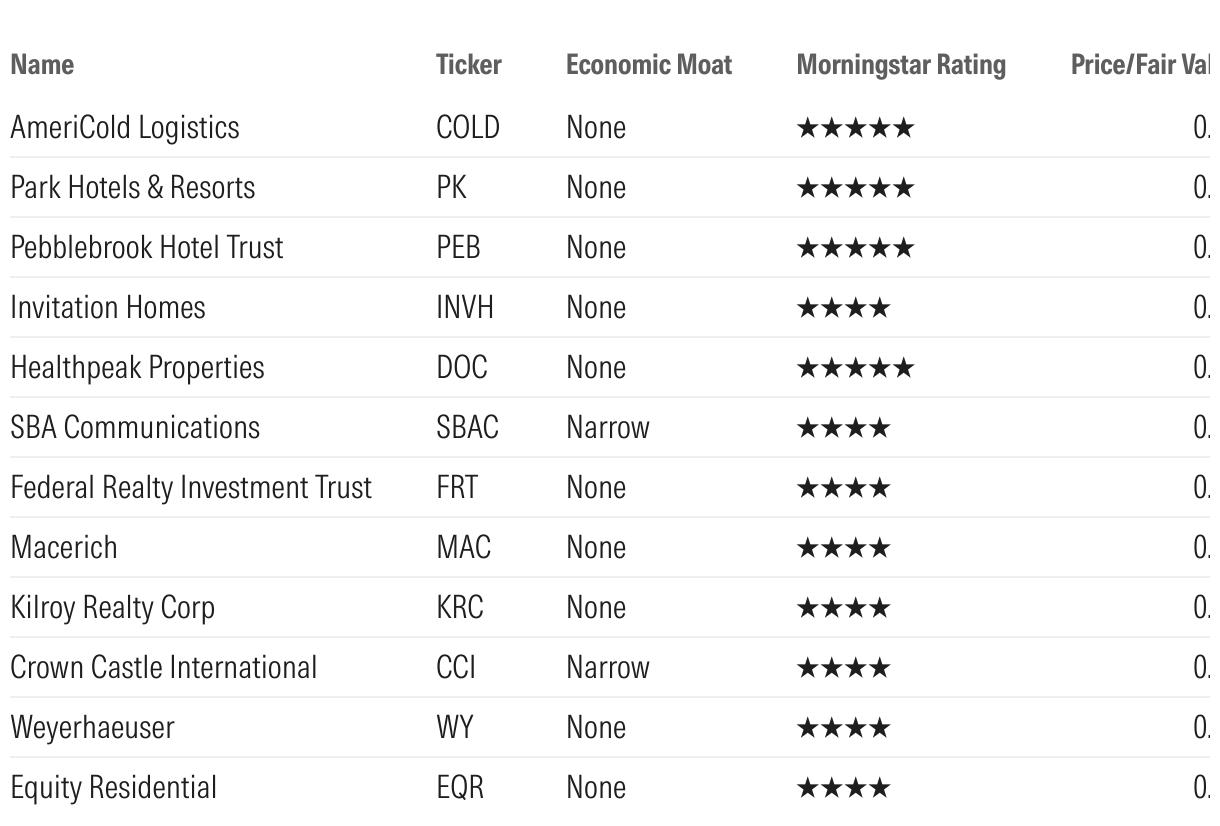Open SBA Communications company name
1220x826 pixels.
click(134, 428)
